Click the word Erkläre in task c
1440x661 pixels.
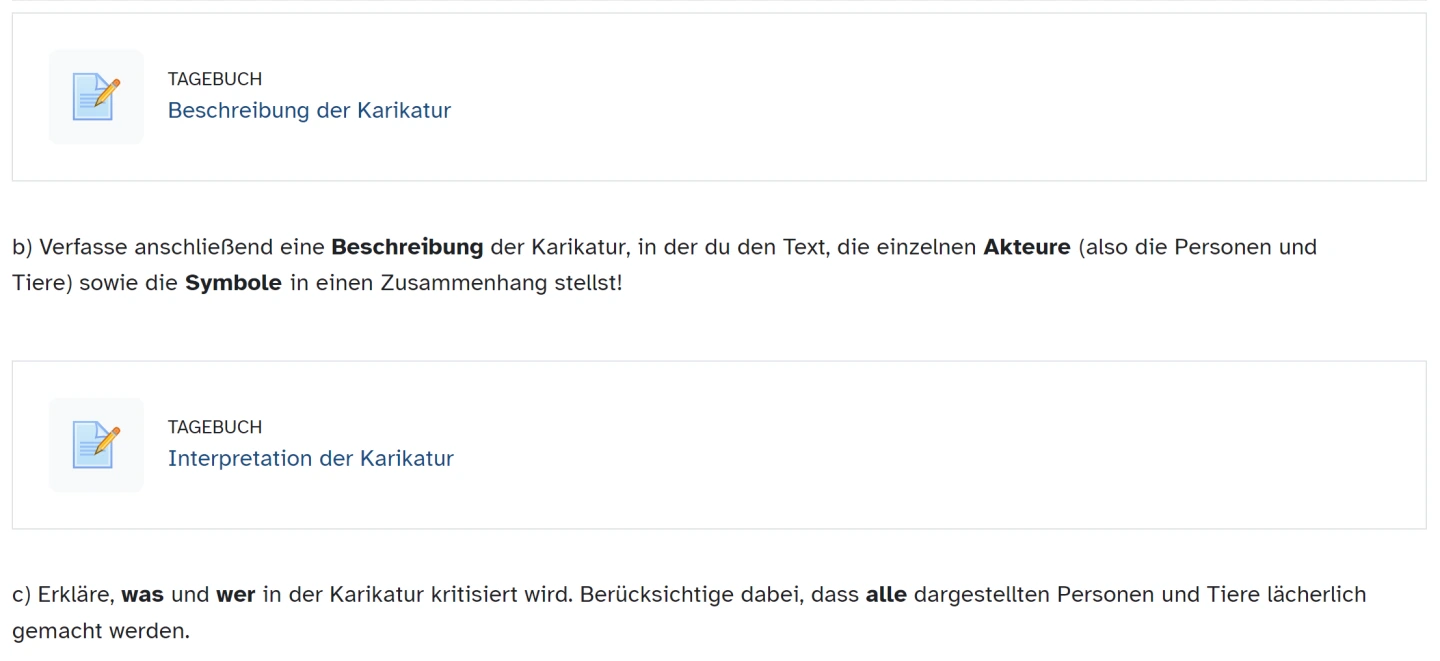click(x=76, y=594)
